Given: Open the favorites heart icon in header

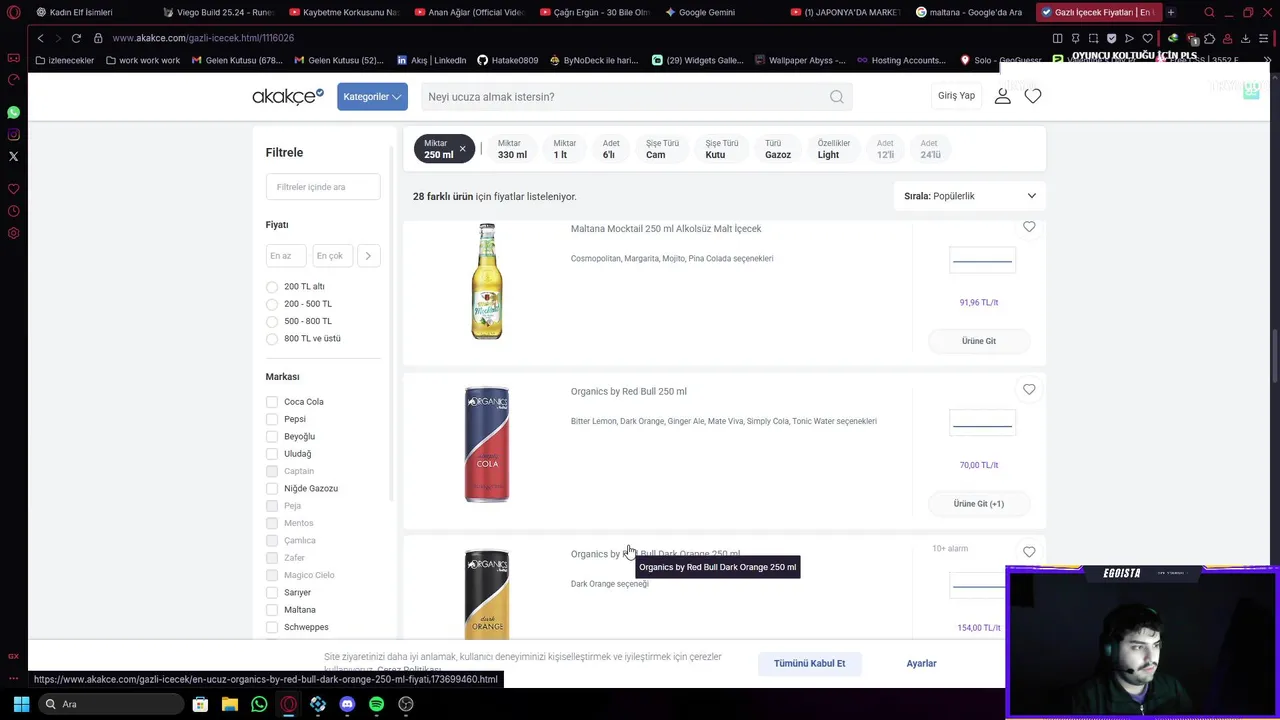Looking at the screenshot, I should (1033, 96).
